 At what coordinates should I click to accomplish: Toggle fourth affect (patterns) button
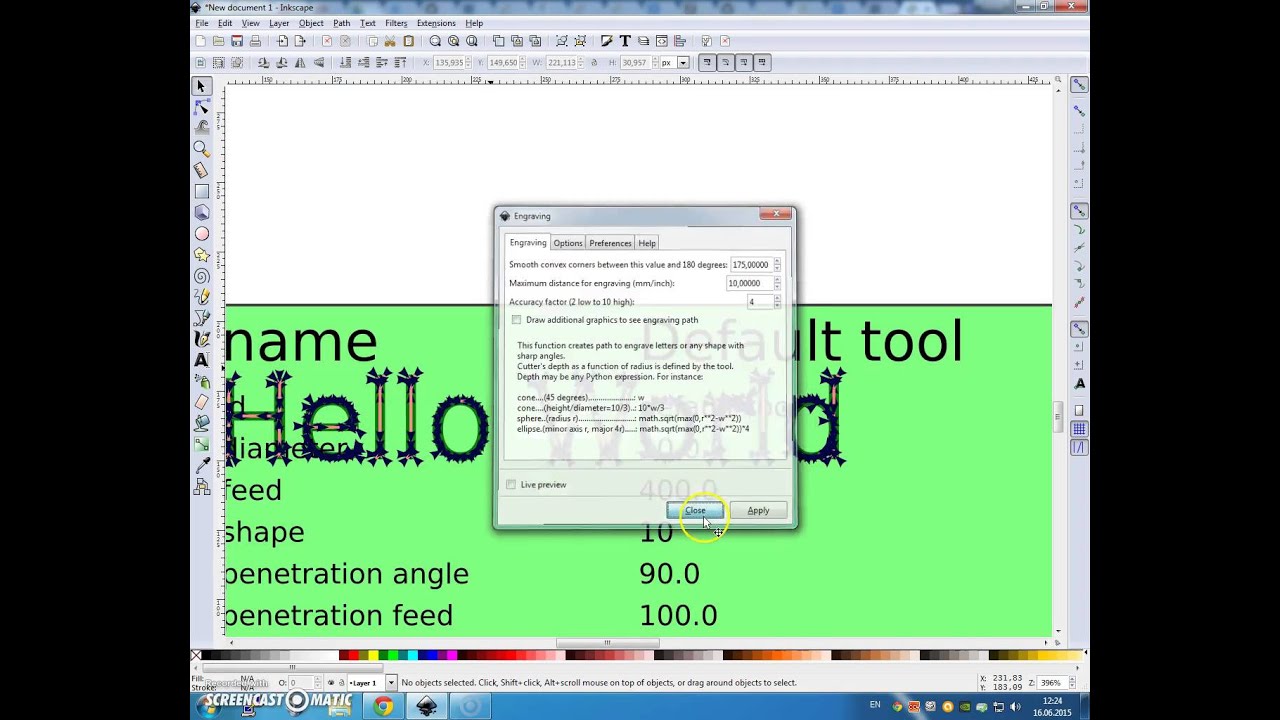point(762,62)
